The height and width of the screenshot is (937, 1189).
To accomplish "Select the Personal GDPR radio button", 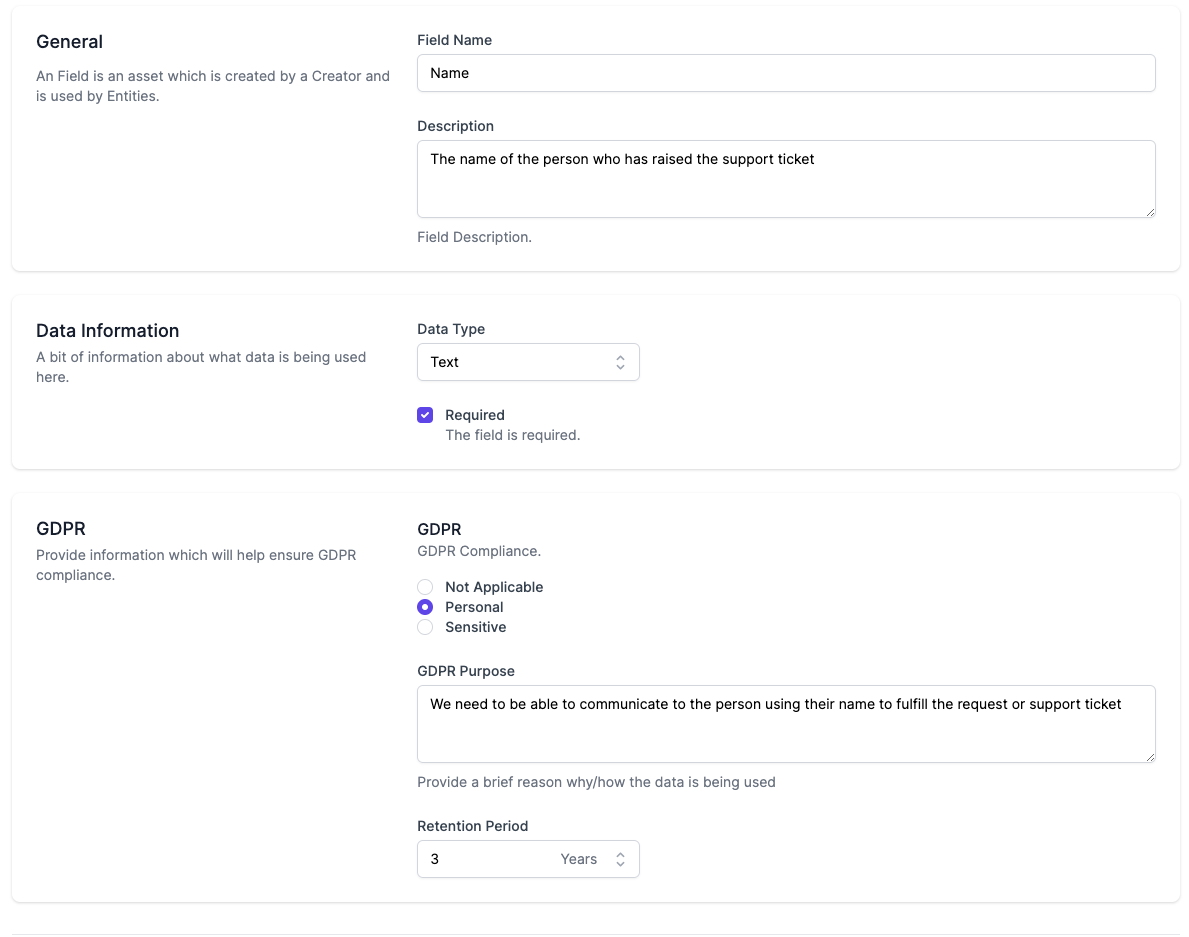I will click(425, 607).
